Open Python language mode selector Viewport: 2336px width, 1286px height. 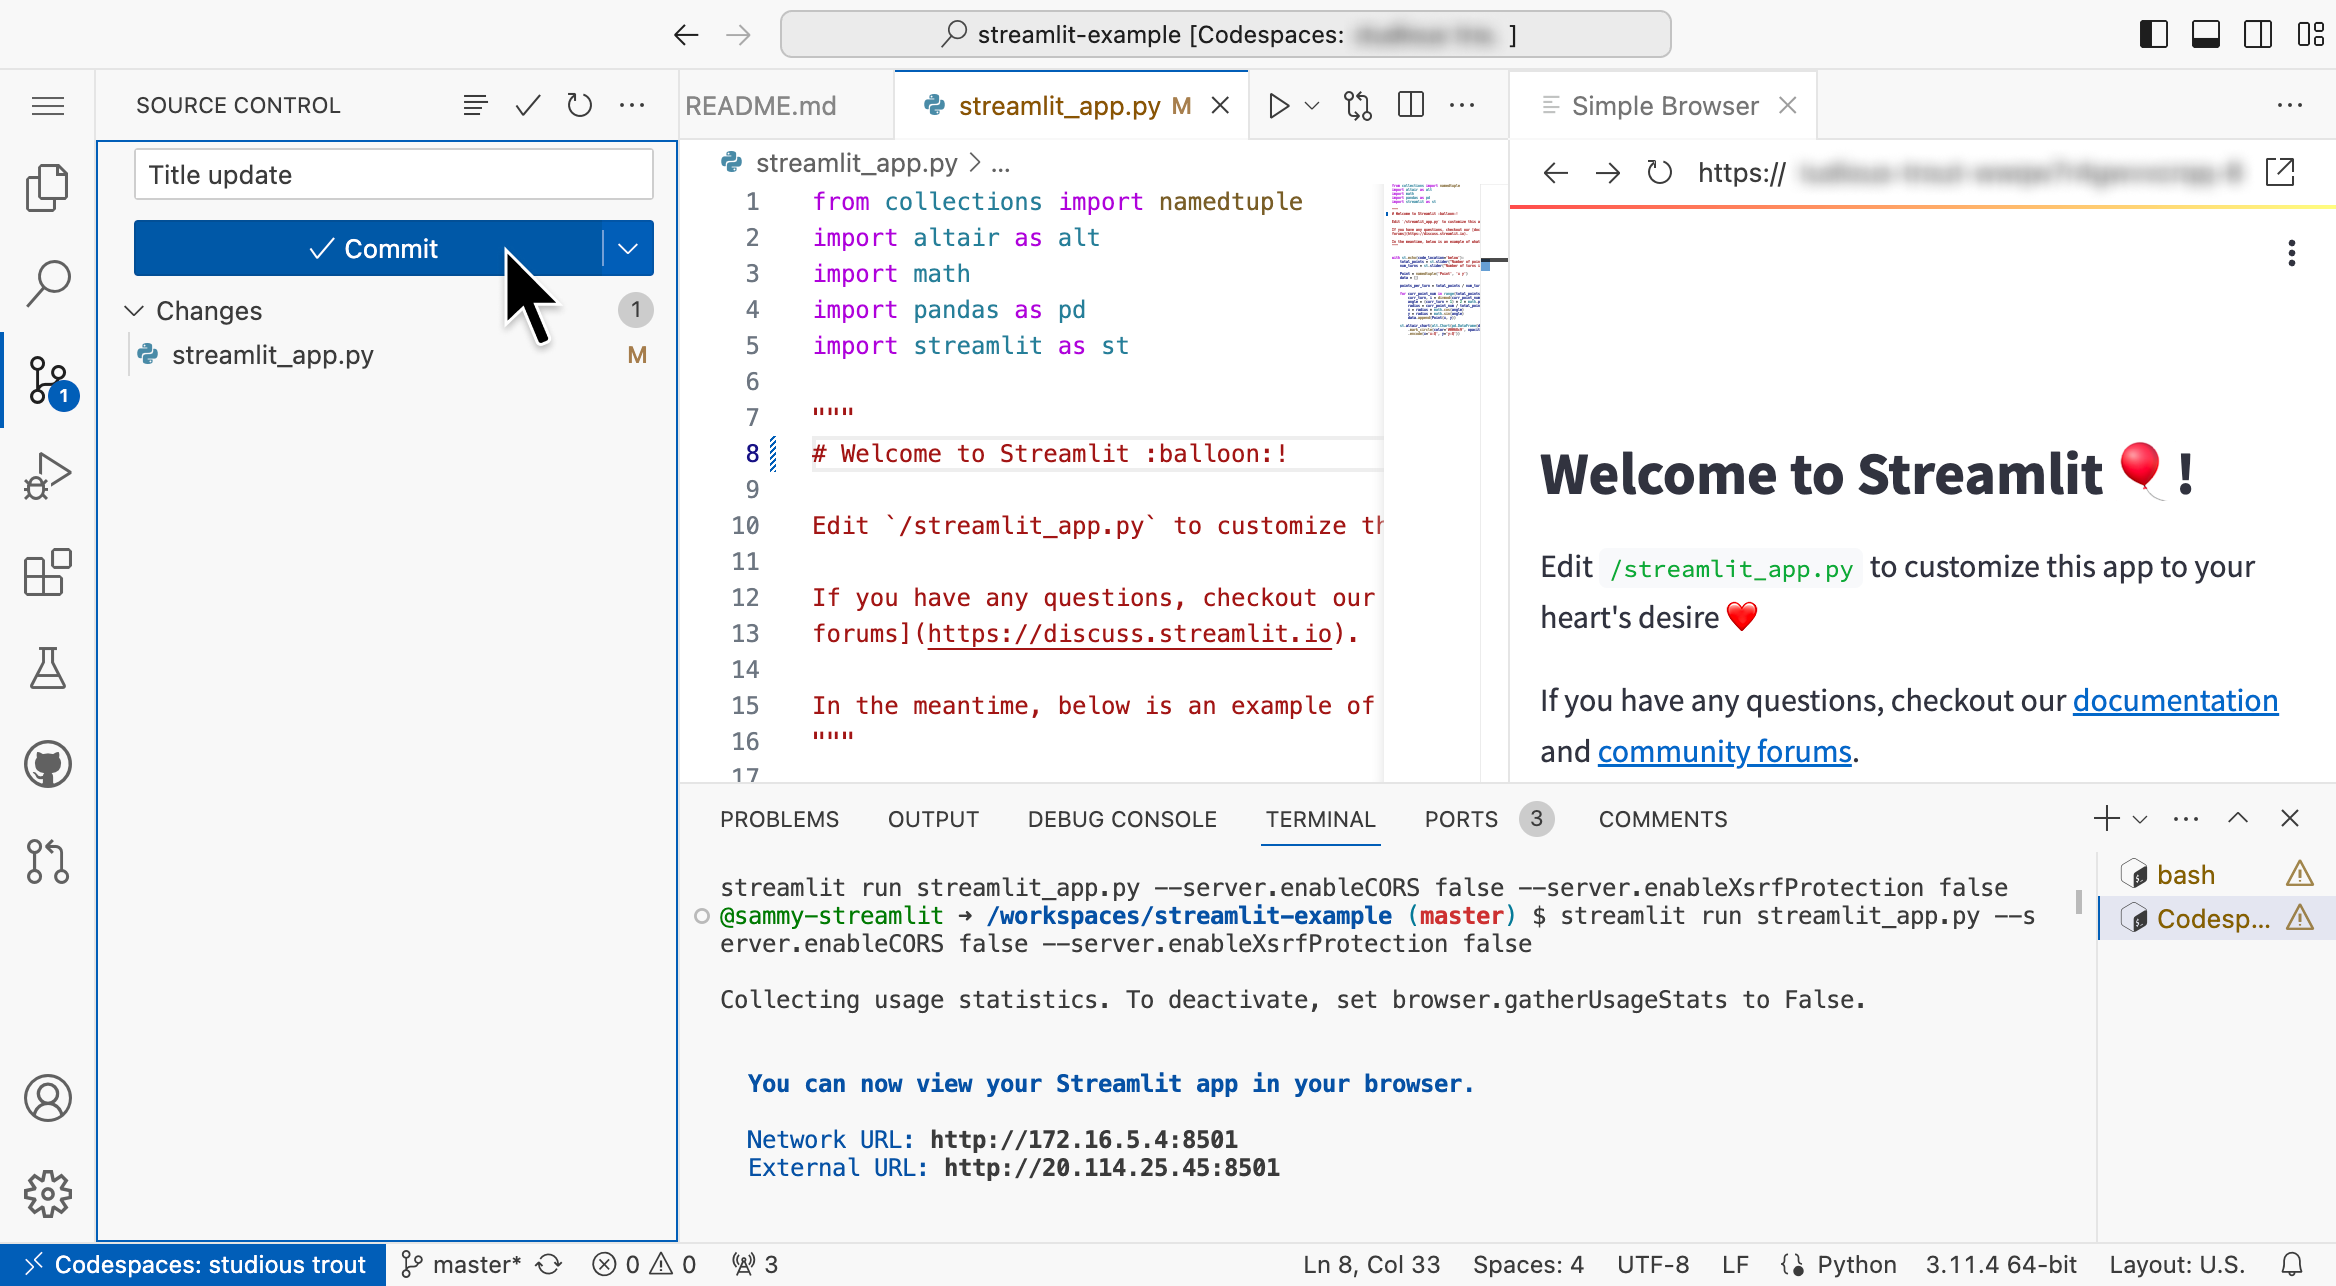(1856, 1265)
